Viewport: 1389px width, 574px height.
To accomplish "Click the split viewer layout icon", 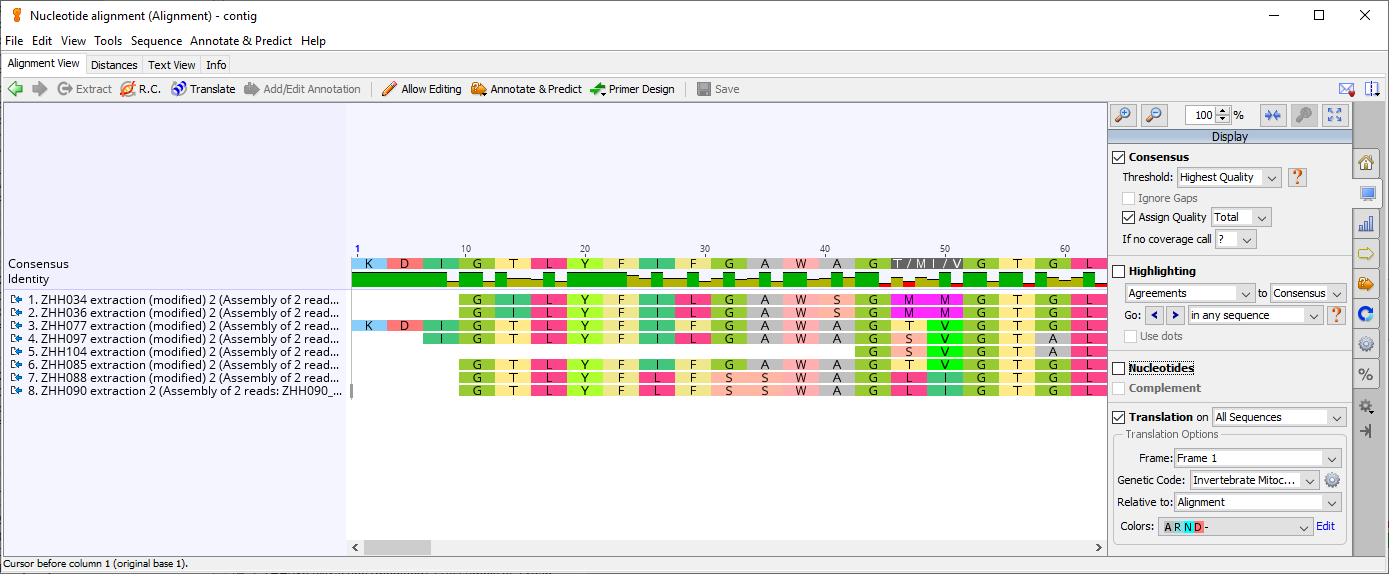I will 1372,89.
